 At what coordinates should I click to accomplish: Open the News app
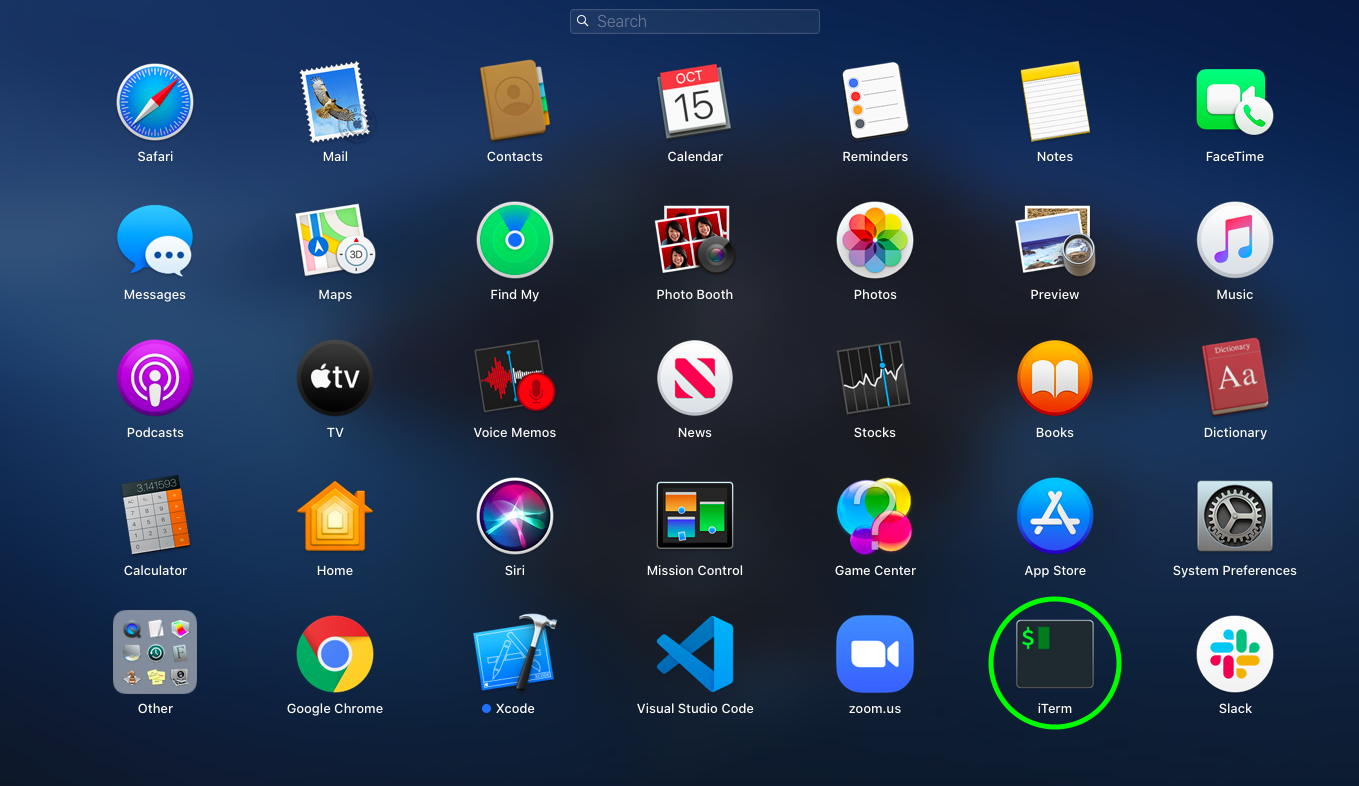click(695, 378)
